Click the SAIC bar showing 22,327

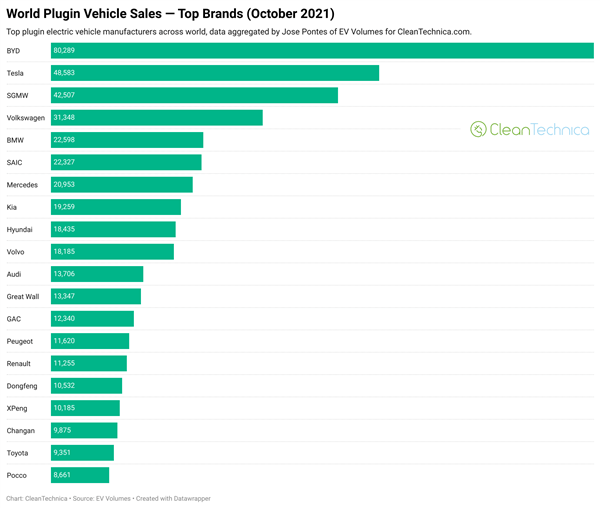(126, 162)
